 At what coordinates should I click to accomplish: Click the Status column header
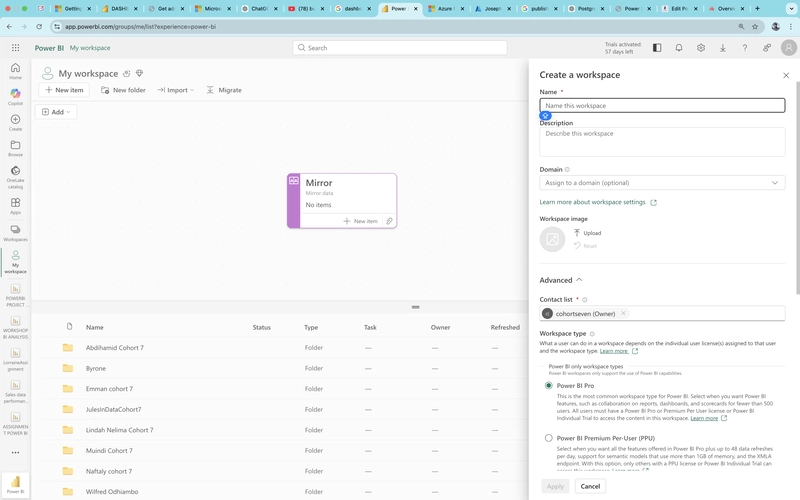261,327
